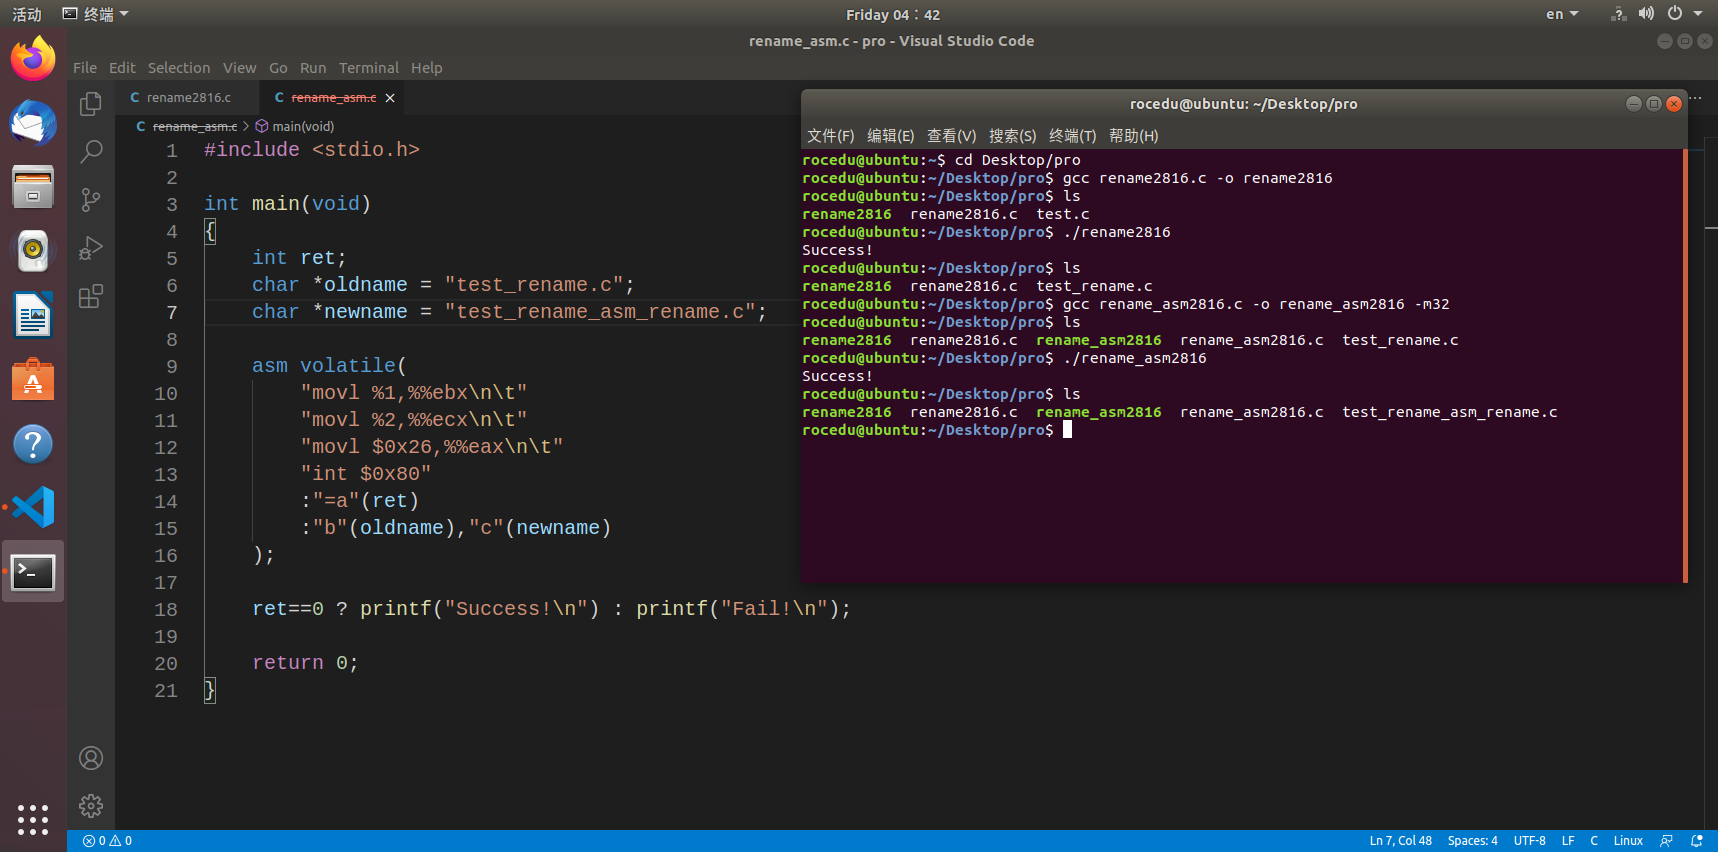Screen dimensions: 1718x852
Task: Open the Explorer view in activity bar
Action: 91,104
